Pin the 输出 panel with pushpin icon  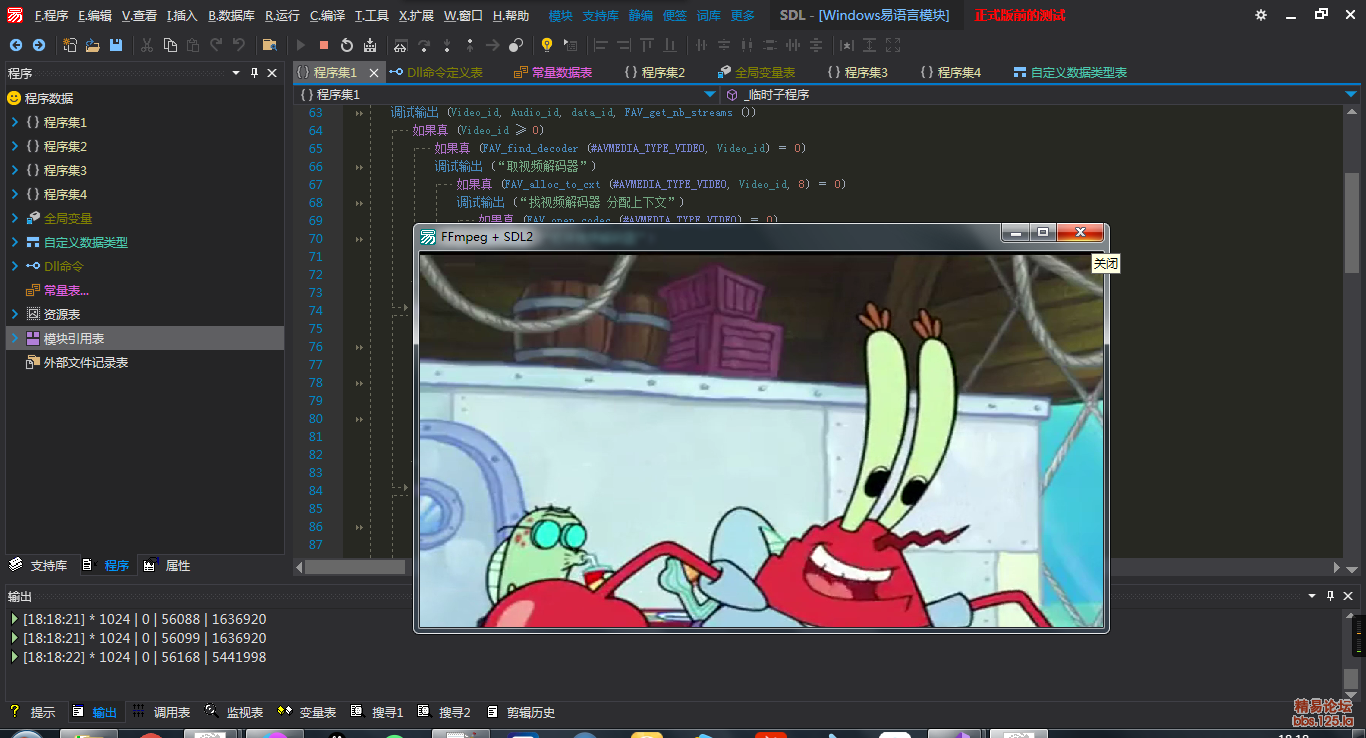click(x=1331, y=596)
